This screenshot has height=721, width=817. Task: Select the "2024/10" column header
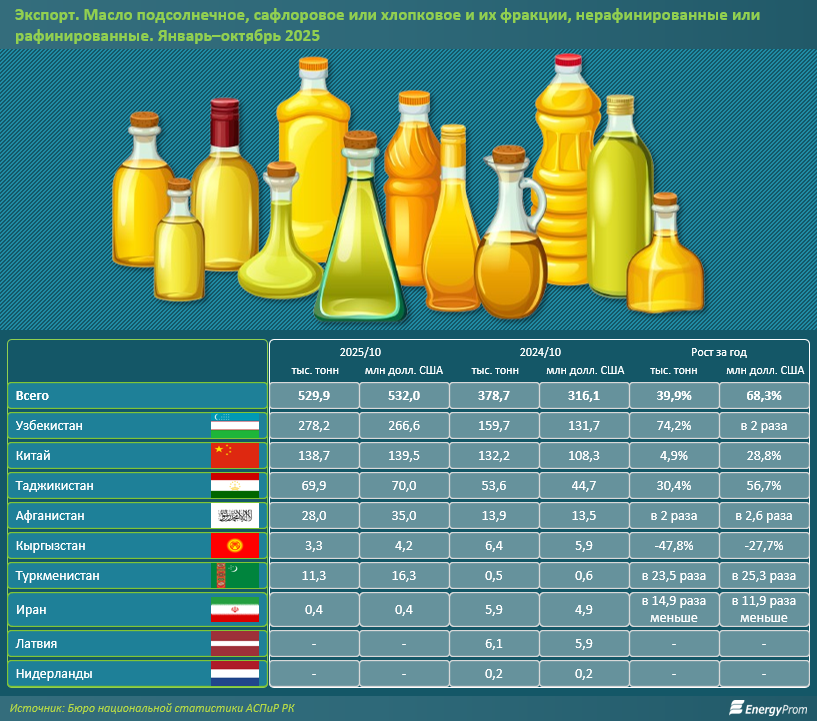pos(540,353)
